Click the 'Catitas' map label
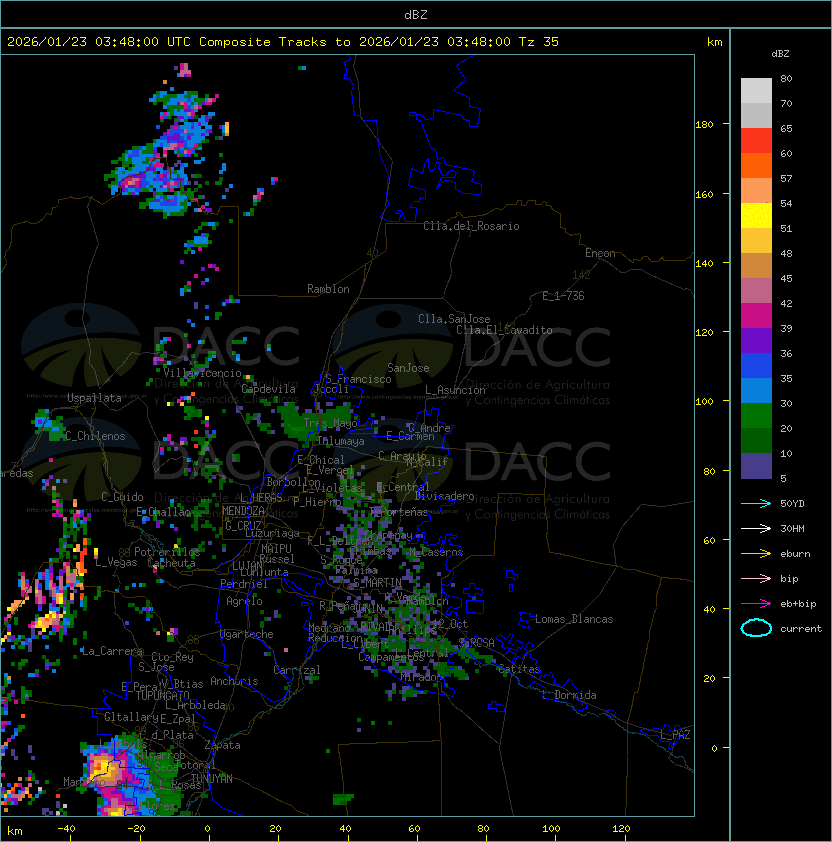The height and width of the screenshot is (842, 832). pyautogui.click(x=519, y=670)
